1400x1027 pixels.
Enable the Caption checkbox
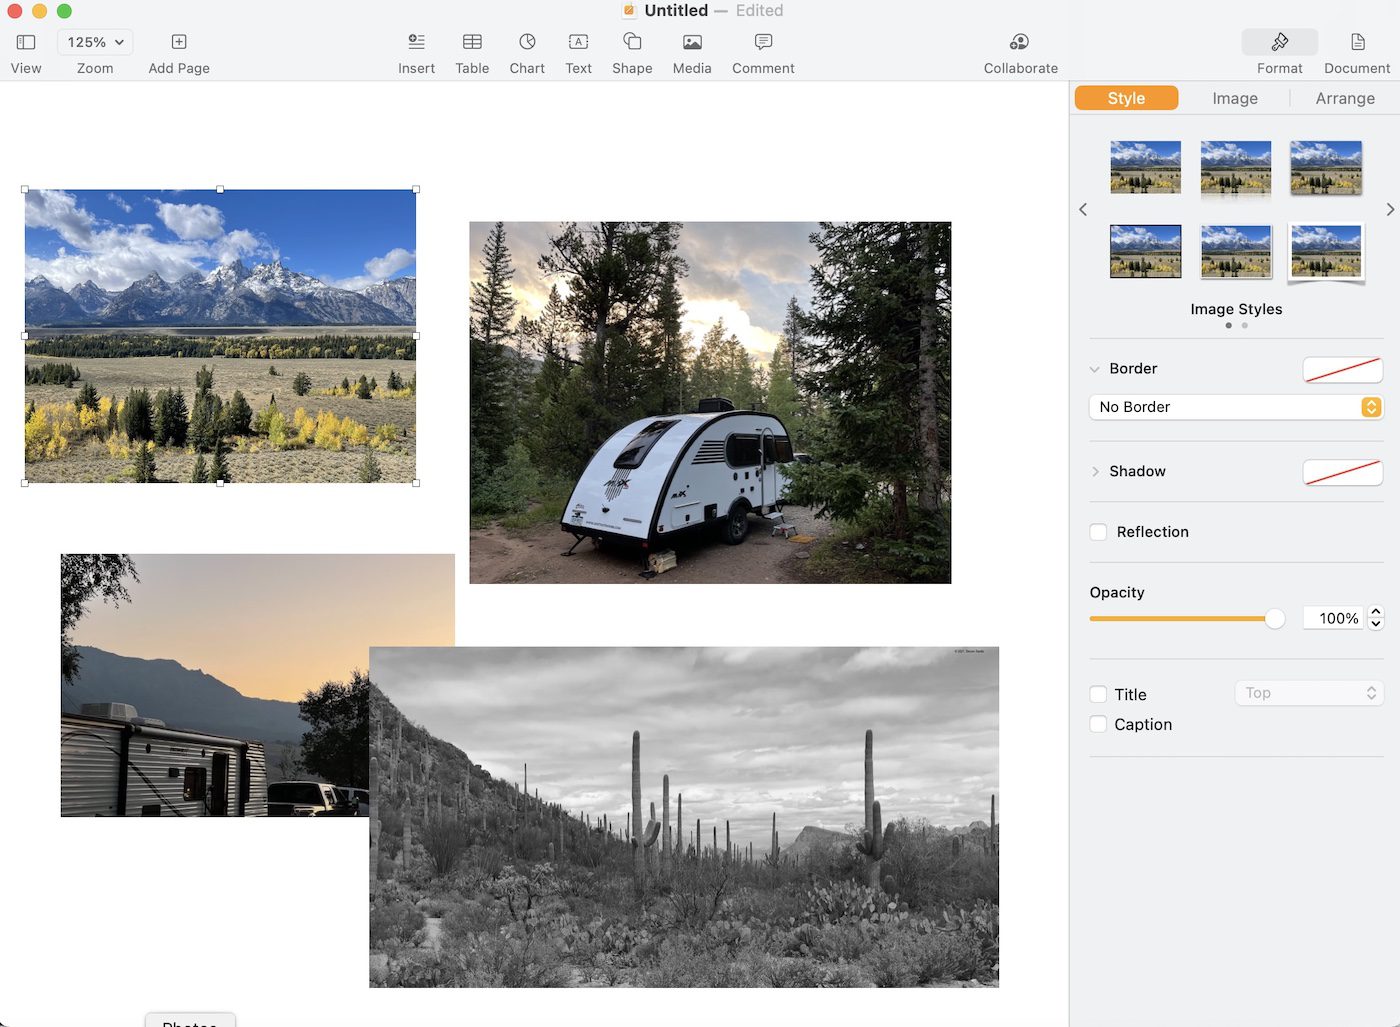[1098, 724]
